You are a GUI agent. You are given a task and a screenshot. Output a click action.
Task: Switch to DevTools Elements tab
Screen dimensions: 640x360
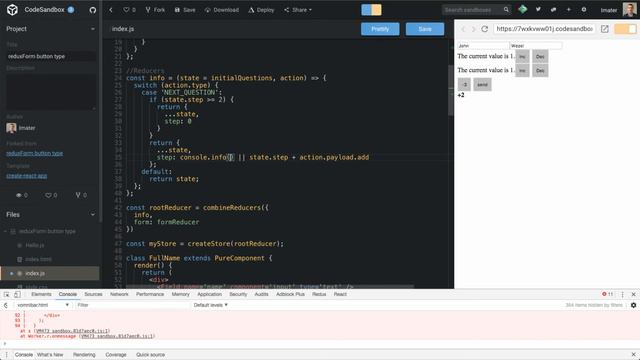click(41, 294)
